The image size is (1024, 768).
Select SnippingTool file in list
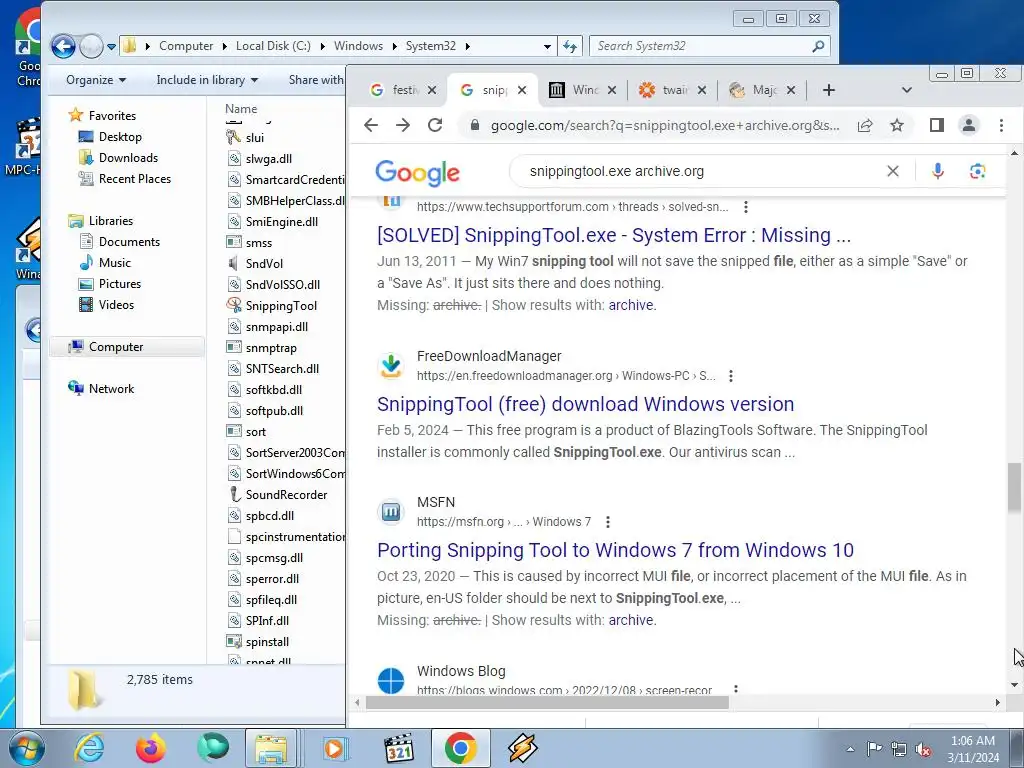coord(281,306)
